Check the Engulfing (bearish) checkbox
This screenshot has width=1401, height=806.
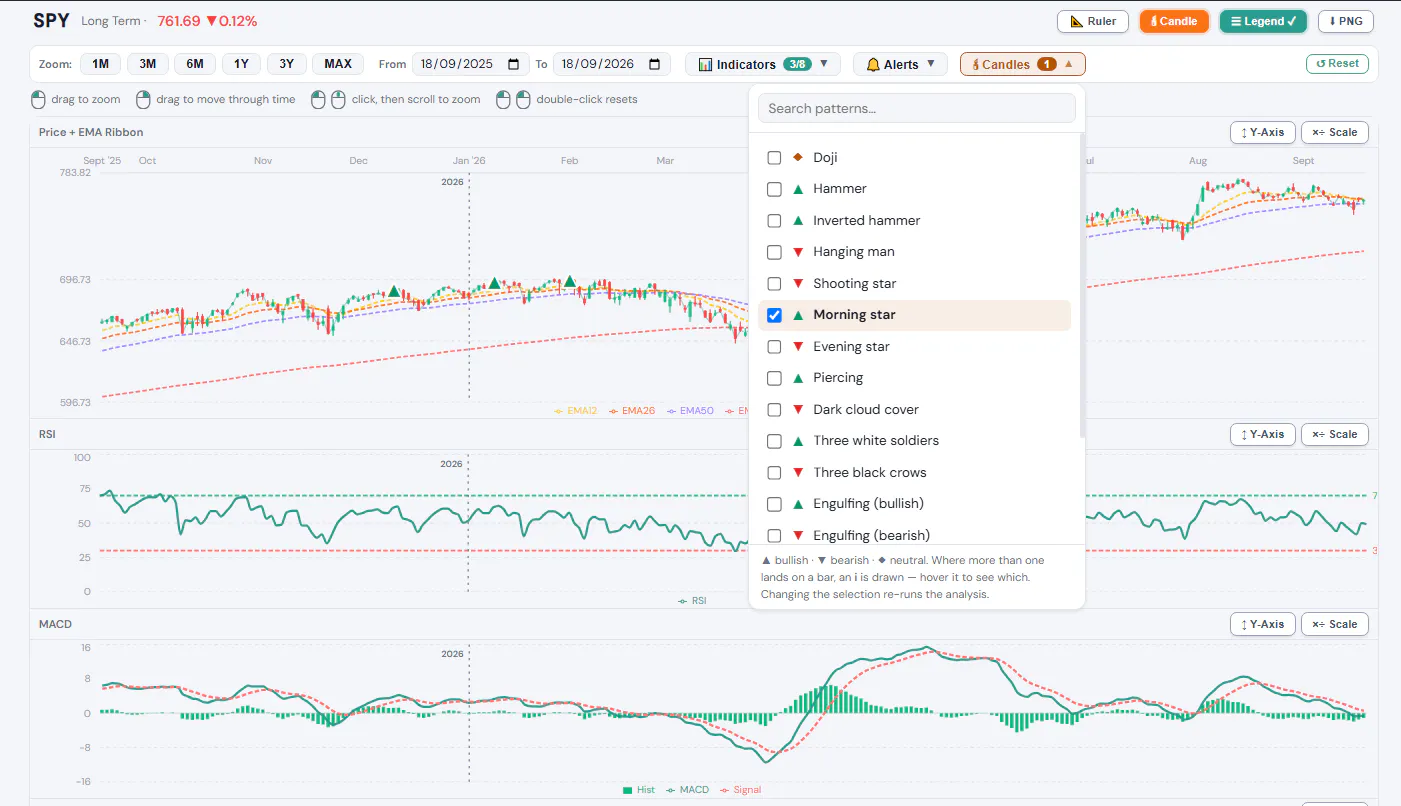774,536
